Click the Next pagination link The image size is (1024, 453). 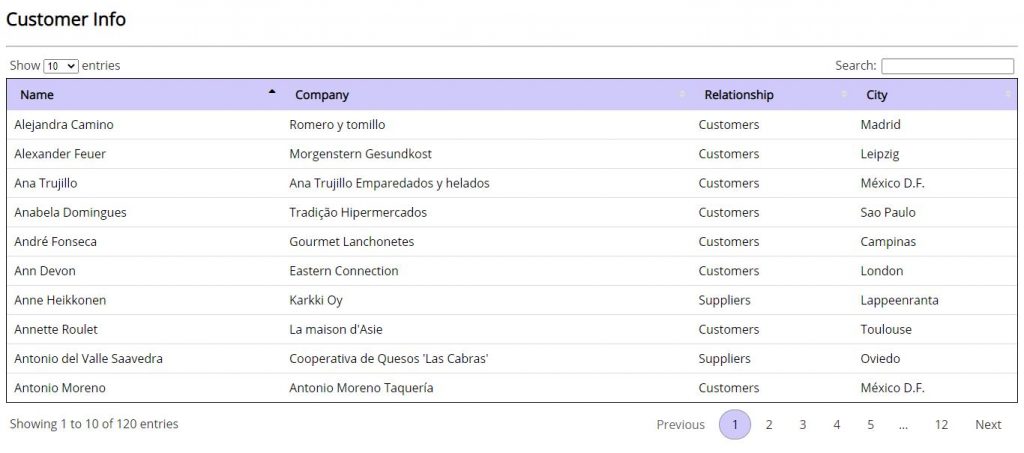pos(988,424)
